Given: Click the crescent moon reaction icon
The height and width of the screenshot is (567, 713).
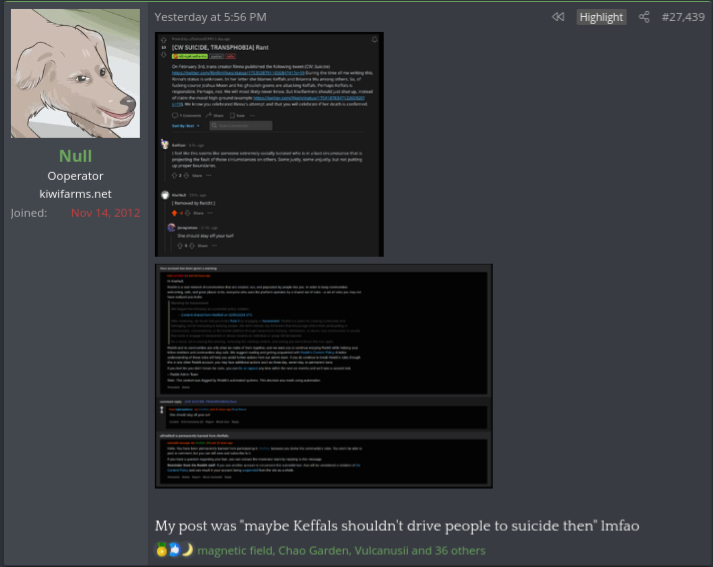Looking at the screenshot, I should (x=186, y=550).
